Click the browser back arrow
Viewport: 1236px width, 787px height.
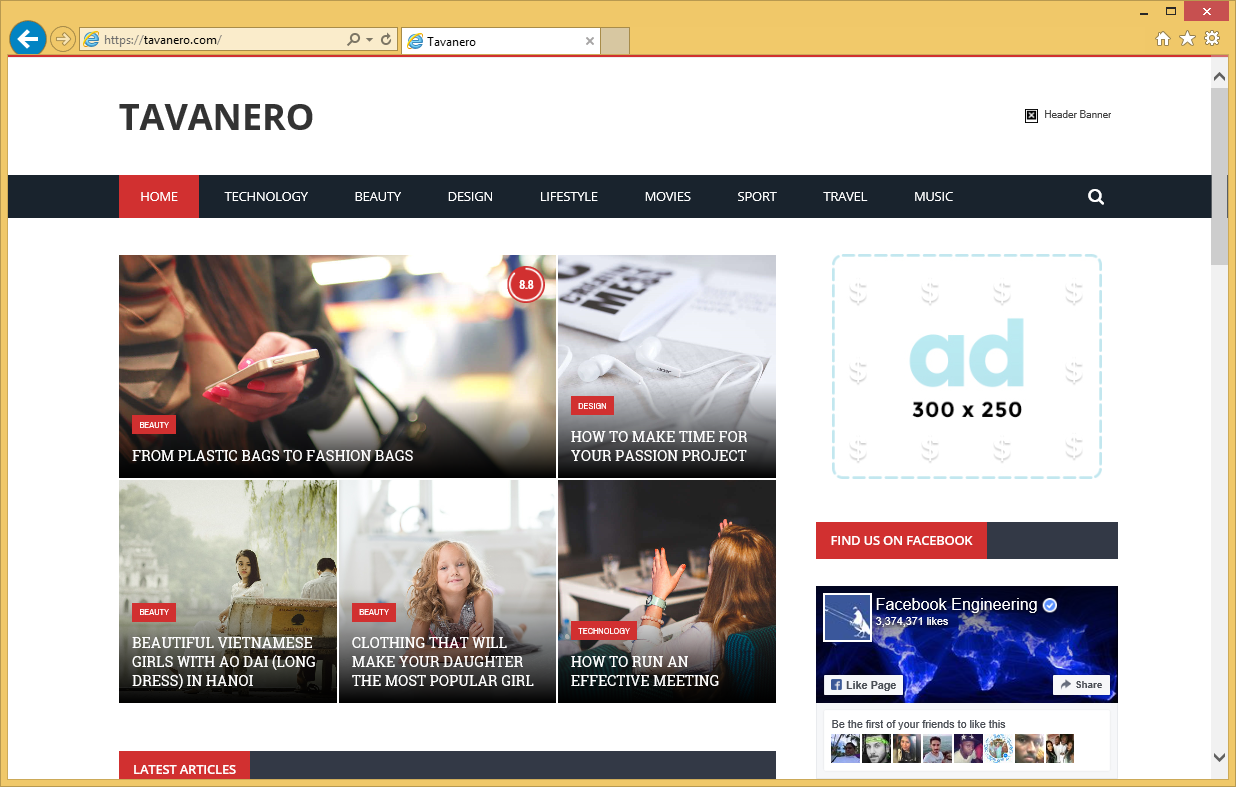tap(27, 38)
